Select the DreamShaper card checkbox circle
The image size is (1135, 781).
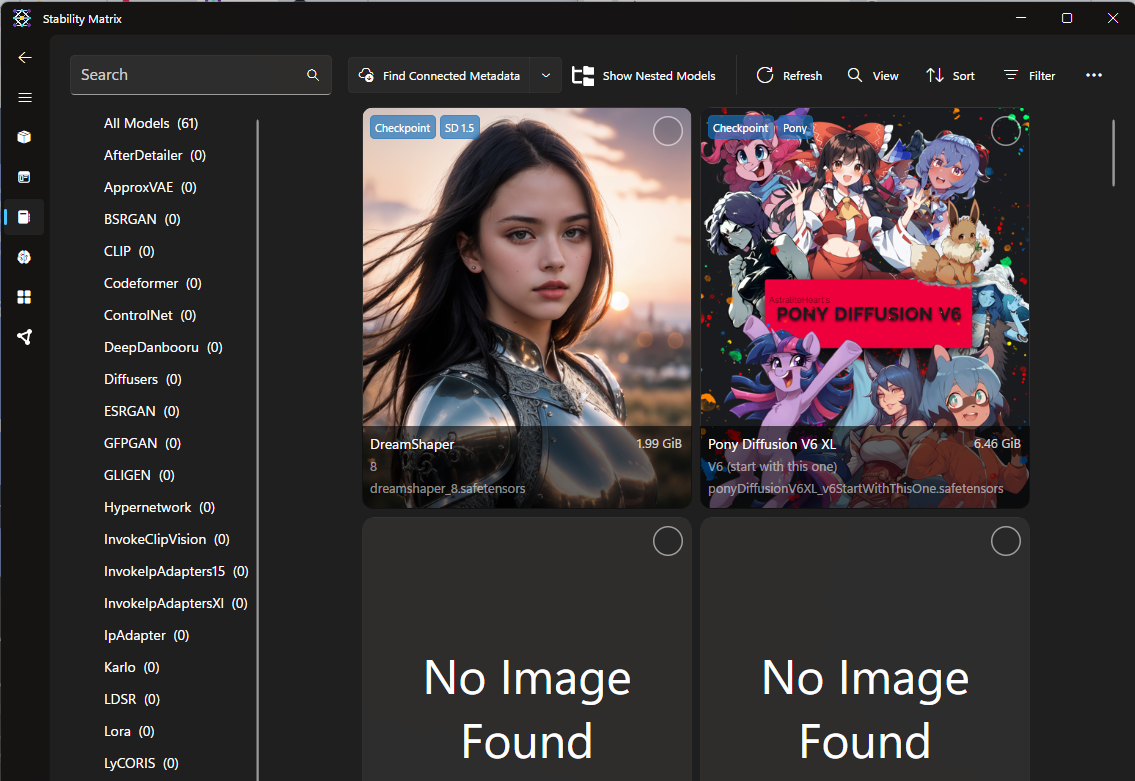coord(667,131)
